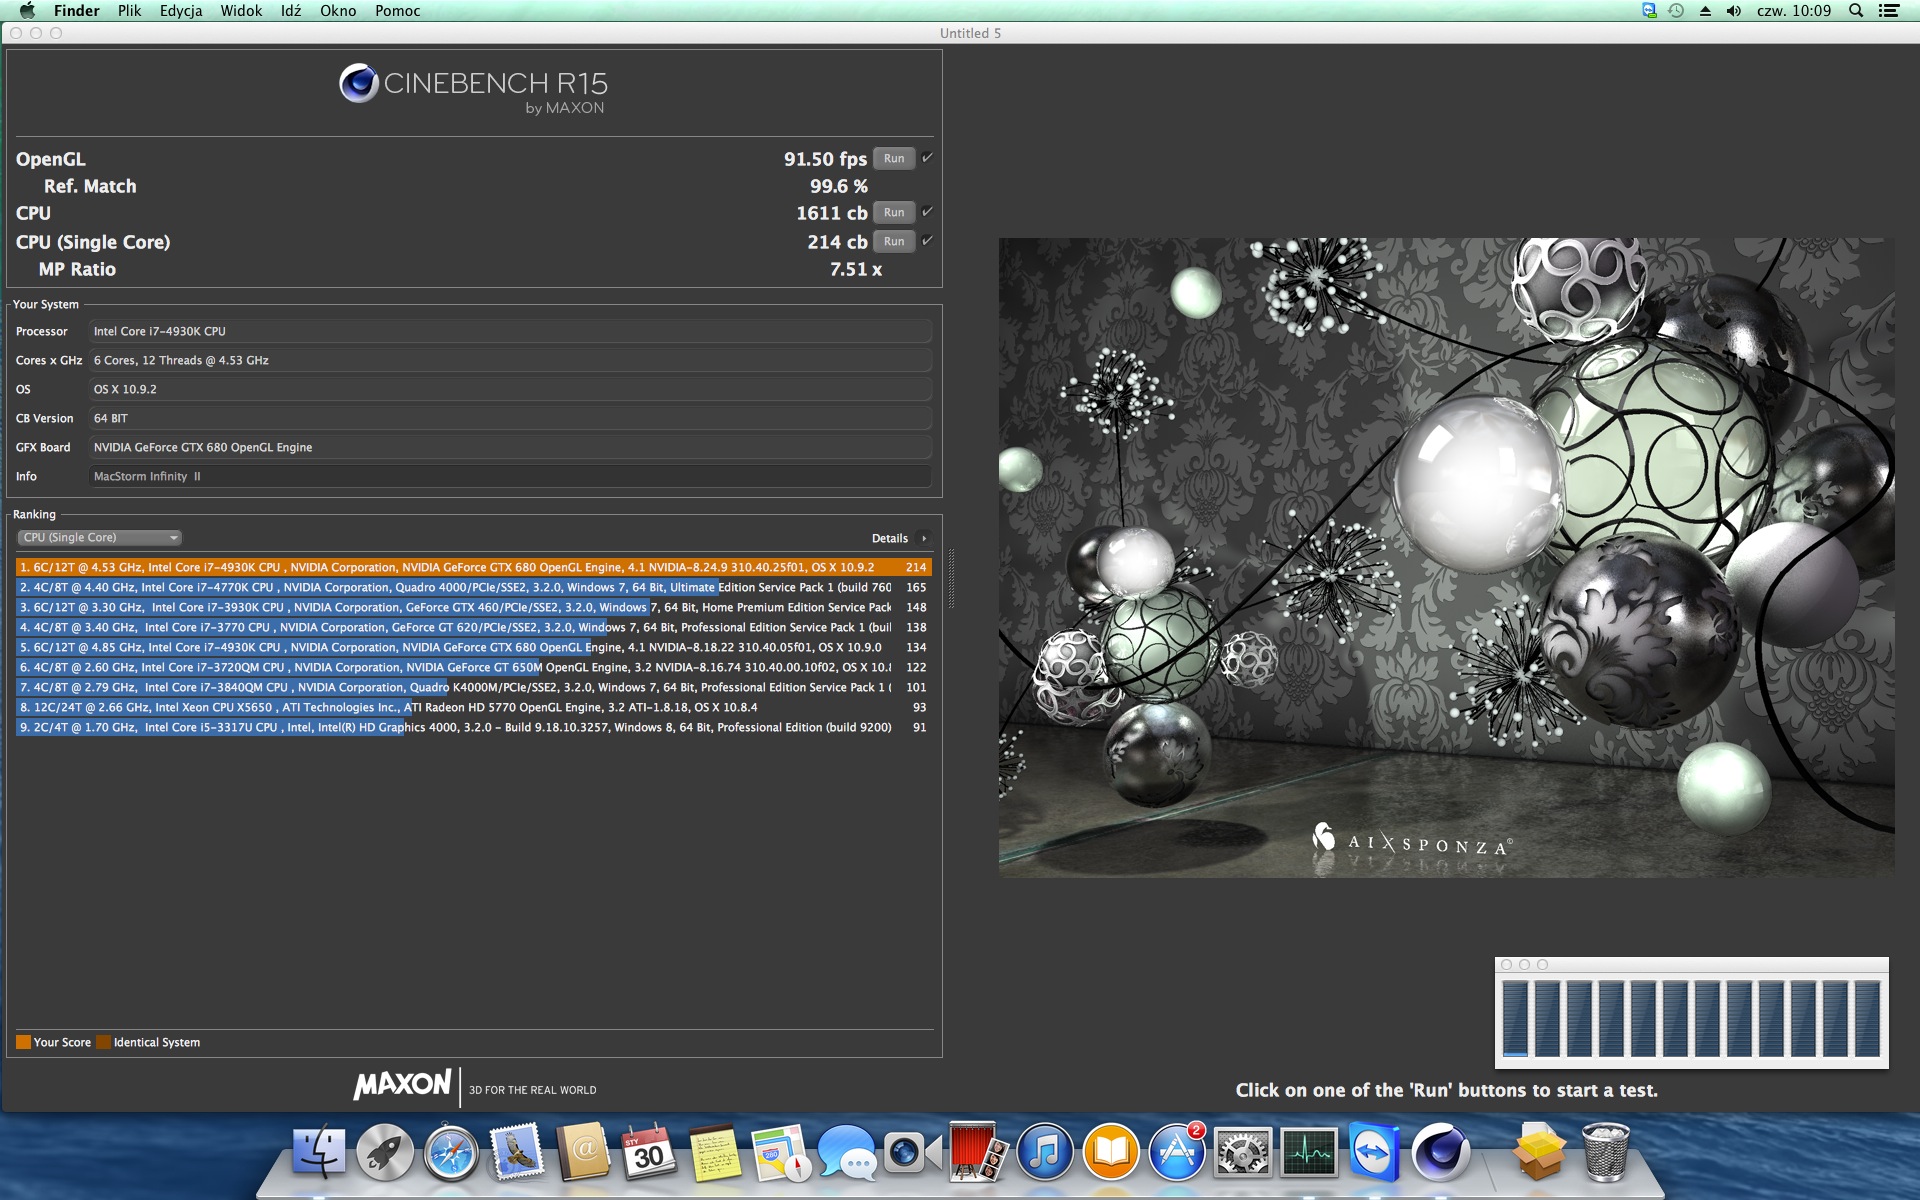The image size is (1920, 1200).
Task: Click the volume speaker menu bar icon
Action: click(1734, 11)
